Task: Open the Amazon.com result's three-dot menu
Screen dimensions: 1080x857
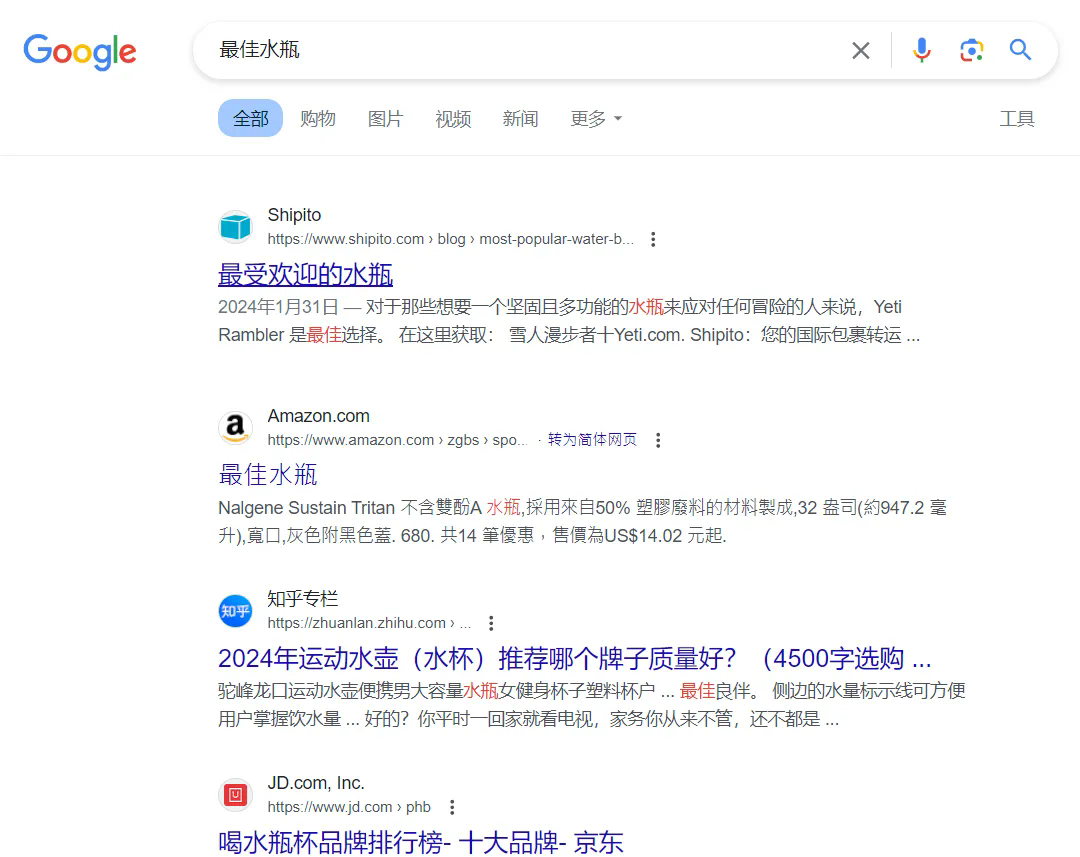Action: [658, 440]
